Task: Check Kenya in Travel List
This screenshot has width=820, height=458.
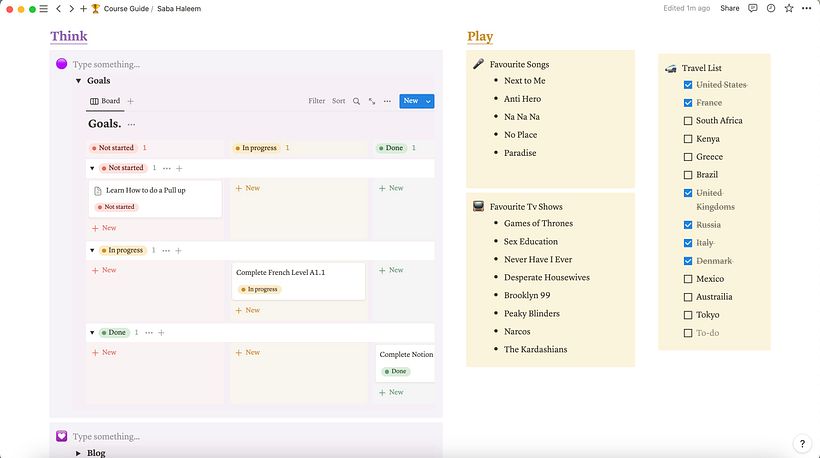Action: (688, 139)
